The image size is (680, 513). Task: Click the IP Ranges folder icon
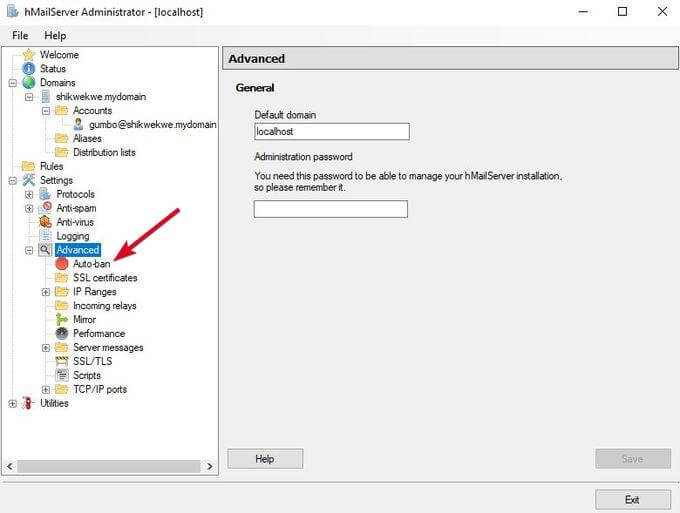click(62, 291)
